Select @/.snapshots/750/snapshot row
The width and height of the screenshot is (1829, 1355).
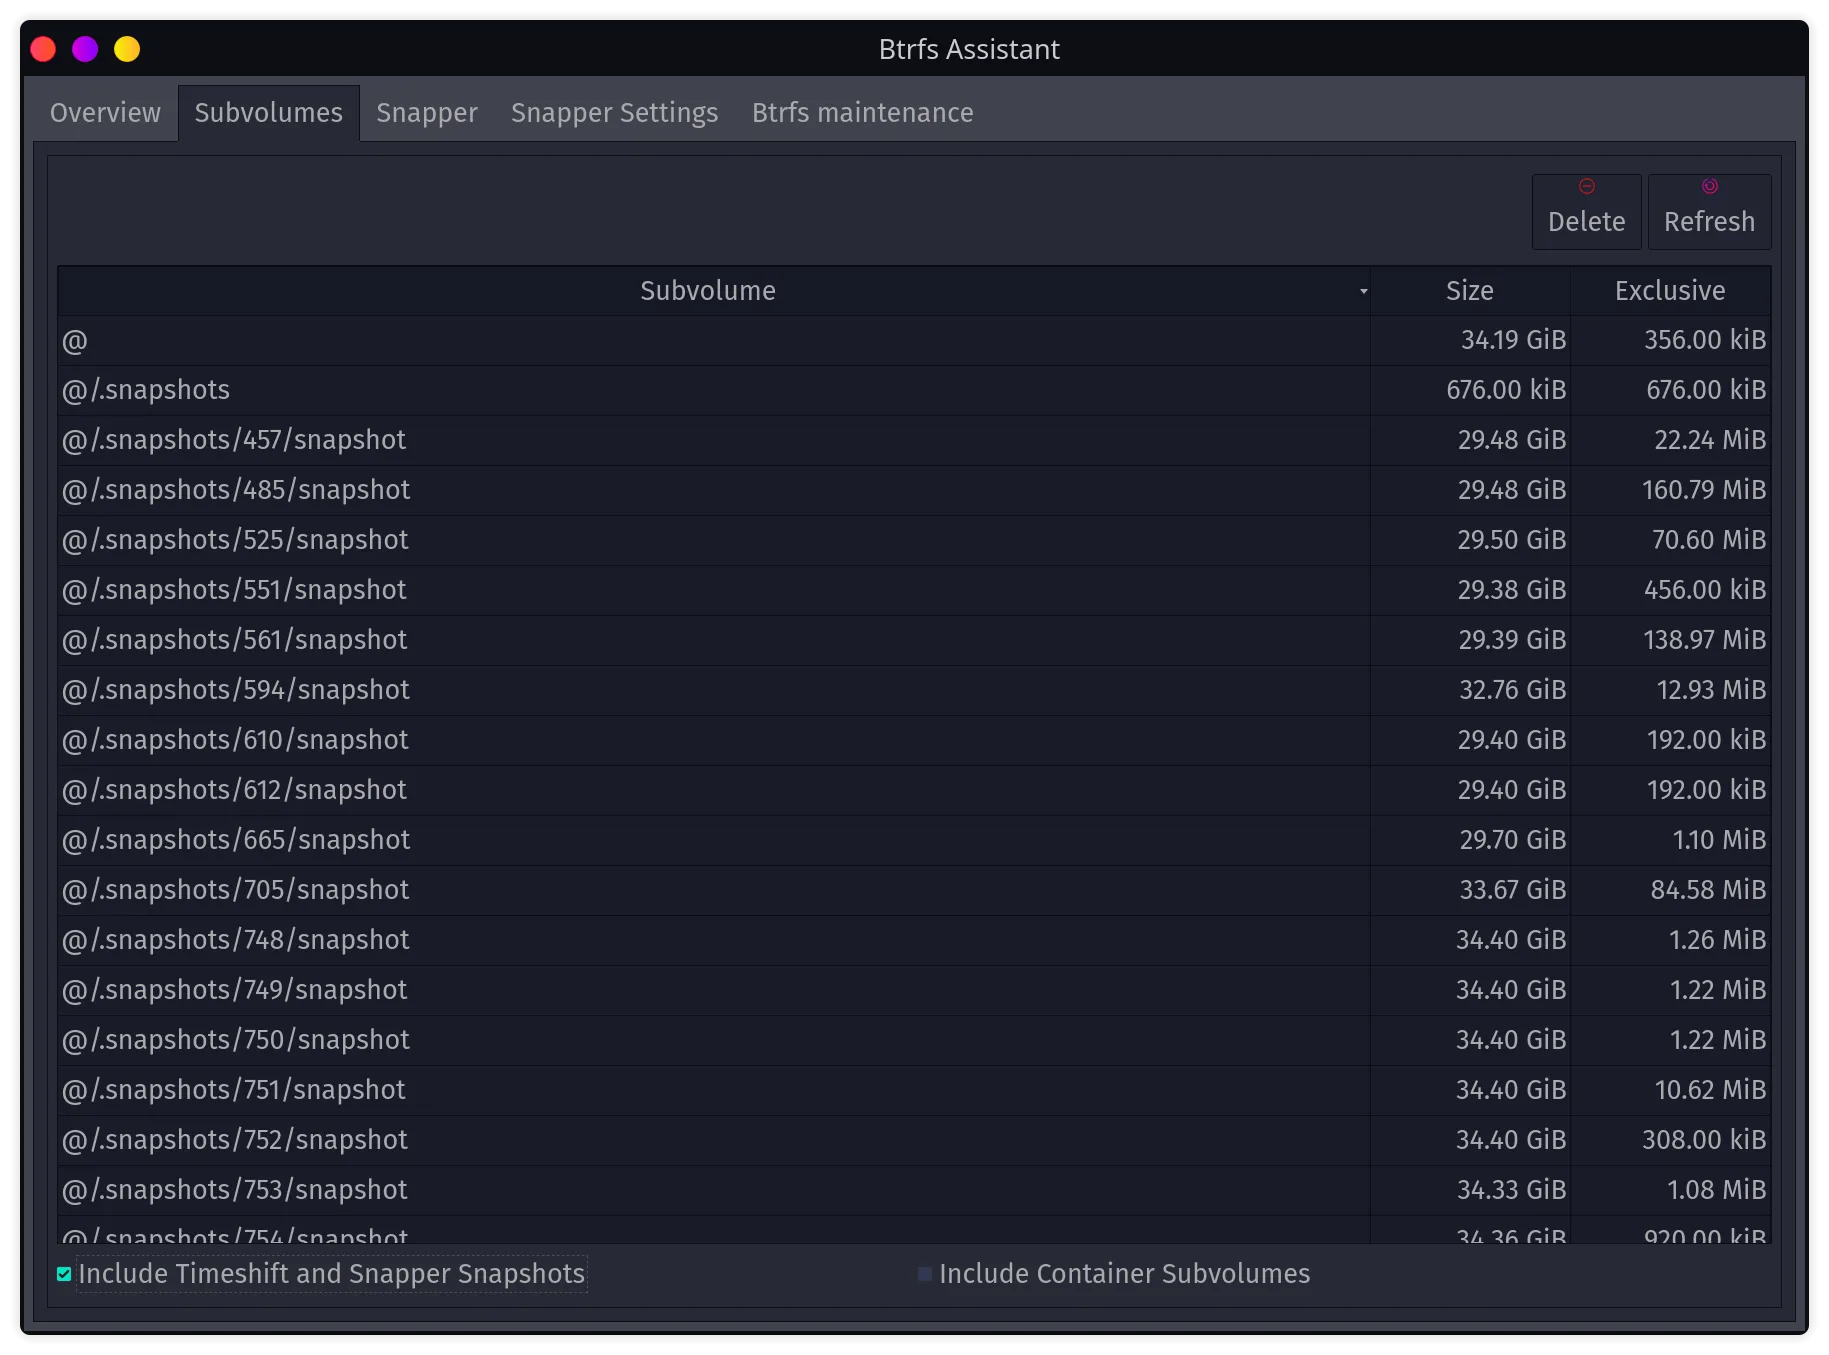pos(914,1041)
